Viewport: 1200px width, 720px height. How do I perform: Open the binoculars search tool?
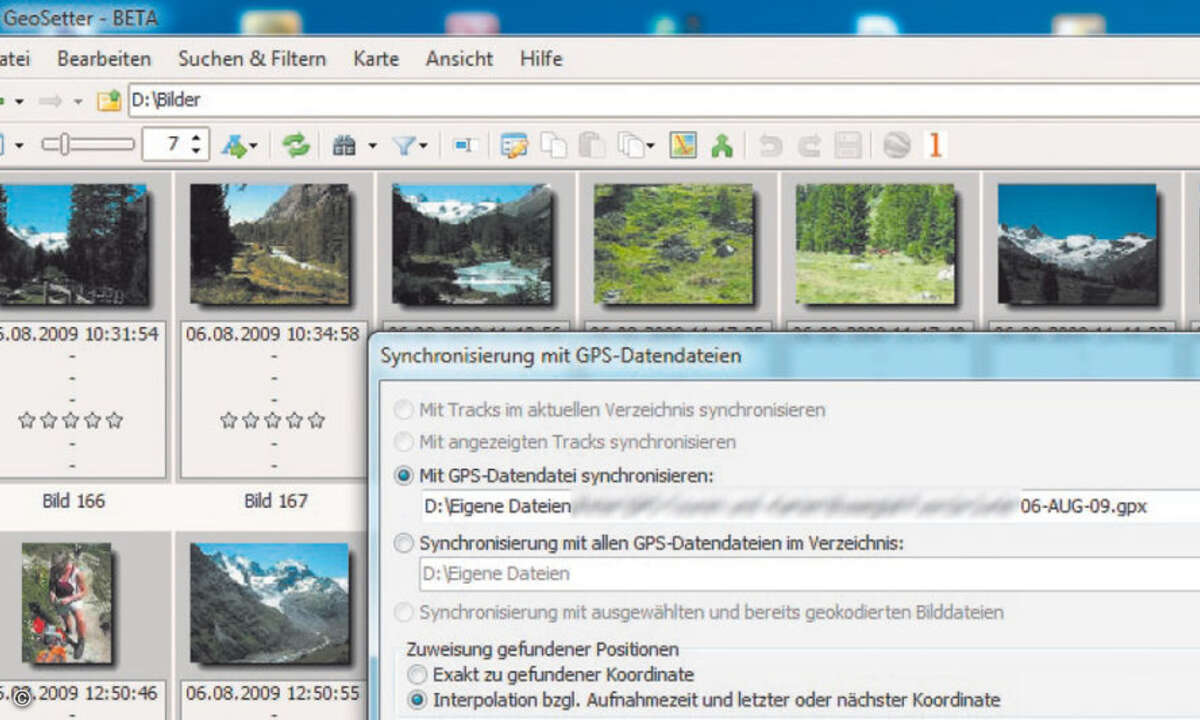(x=344, y=146)
